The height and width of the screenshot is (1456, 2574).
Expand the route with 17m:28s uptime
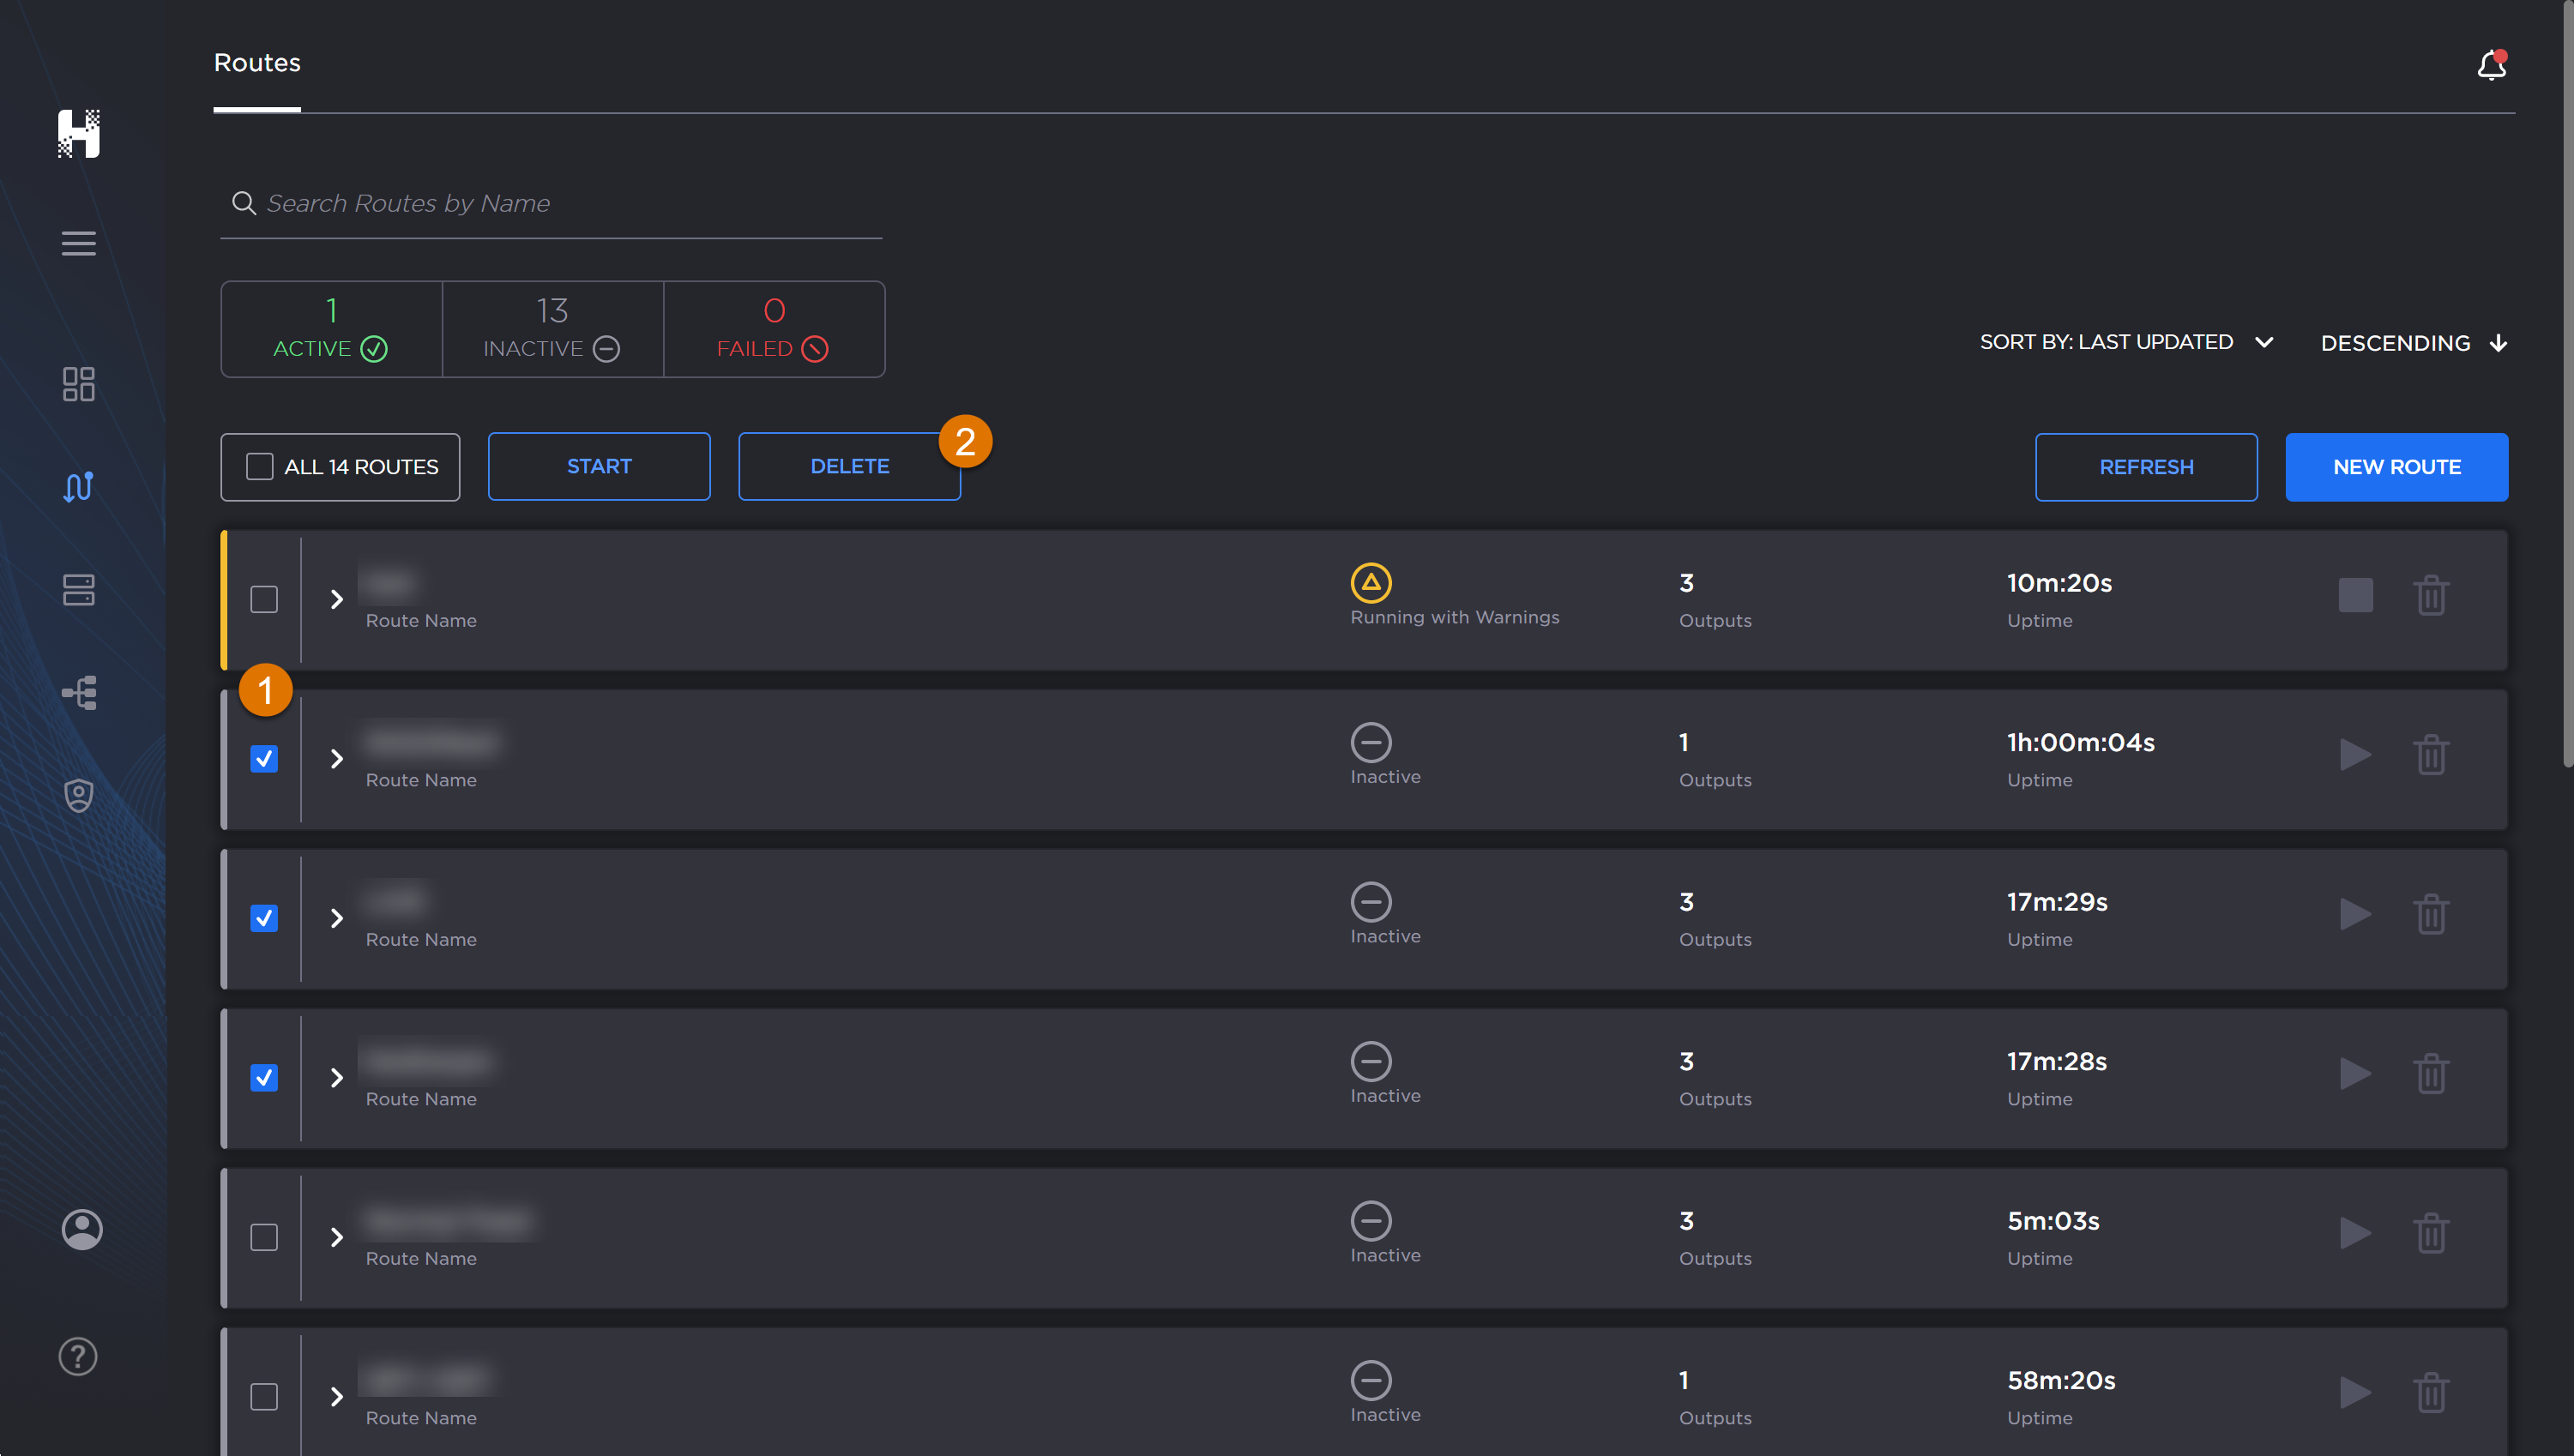pyautogui.click(x=337, y=1078)
